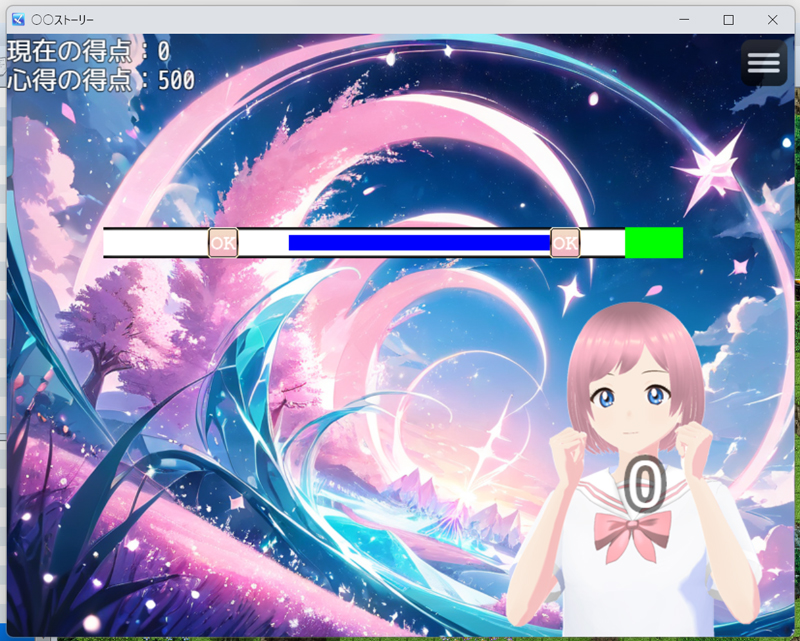Image resolution: width=800 pixels, height=641 pixels.
Task: Click the blue gauge fill in the bar
Action: (418, 242)
